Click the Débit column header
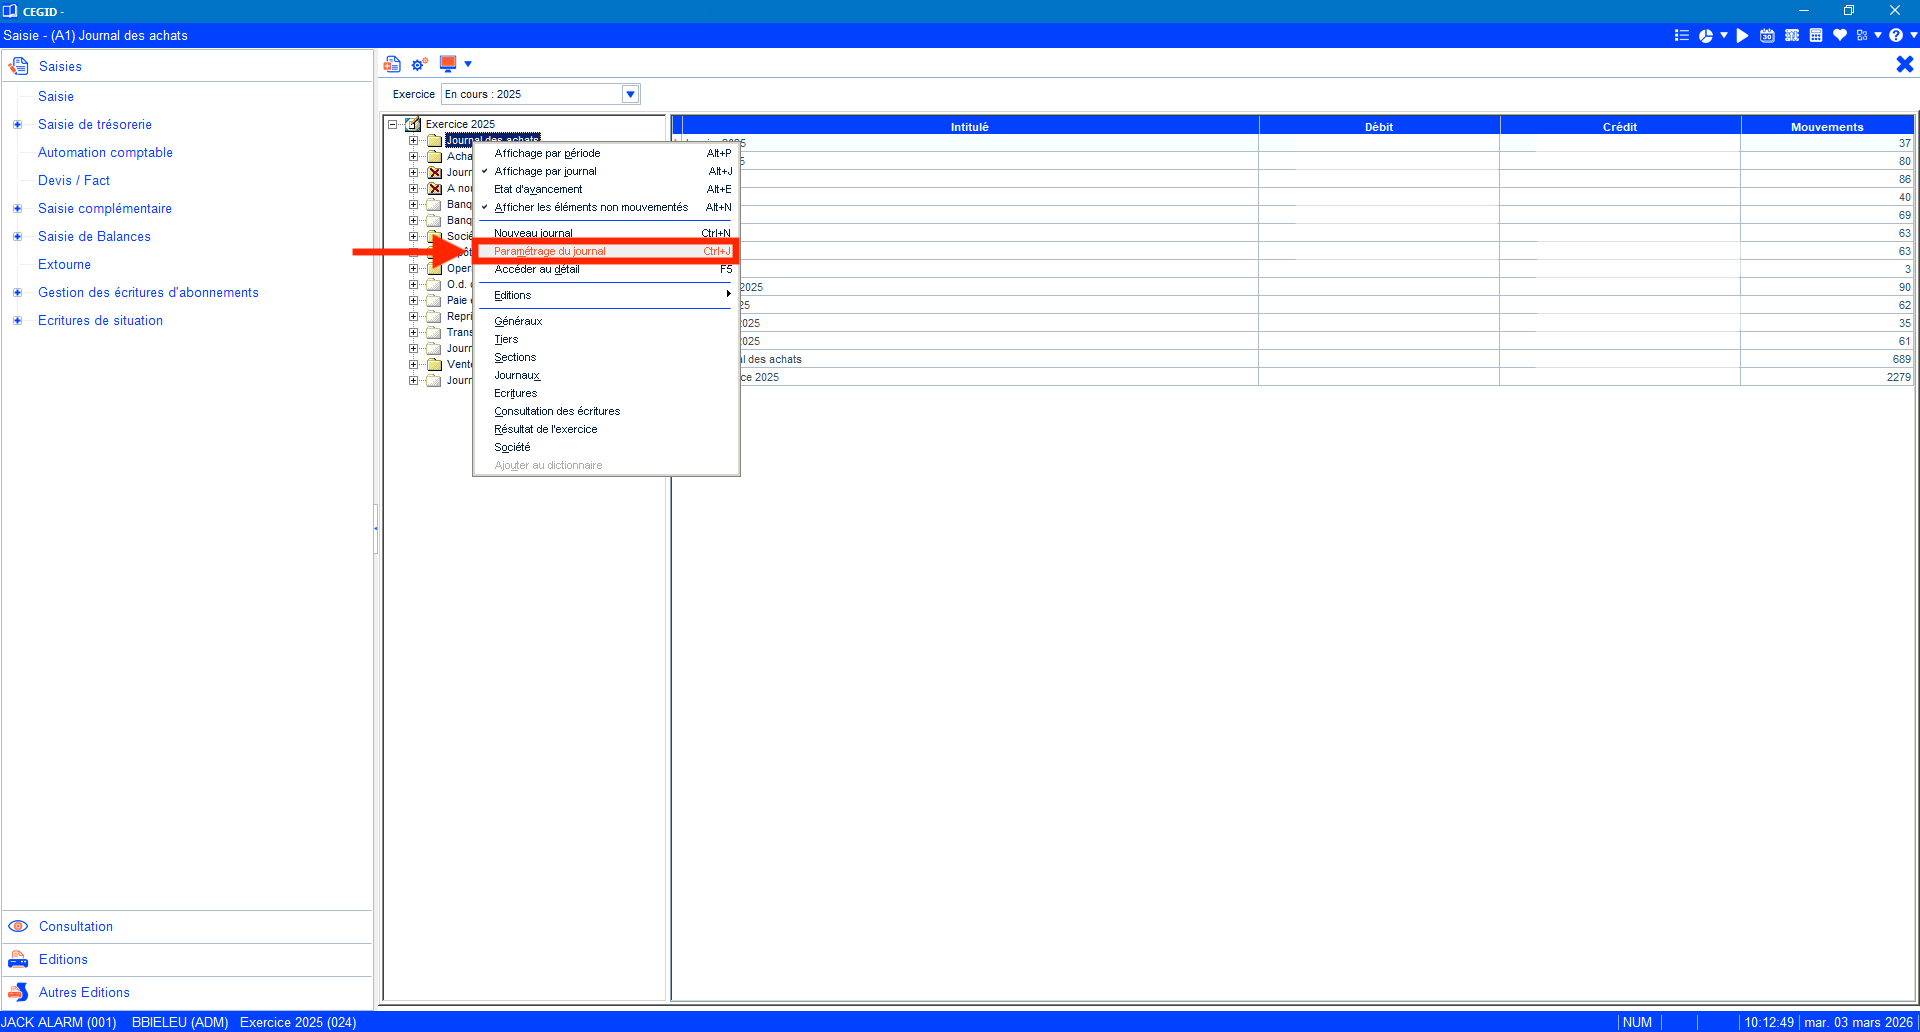The height and width of the screenshot is (1032, 1920). pyautogui.click(x=1379, y=127)
